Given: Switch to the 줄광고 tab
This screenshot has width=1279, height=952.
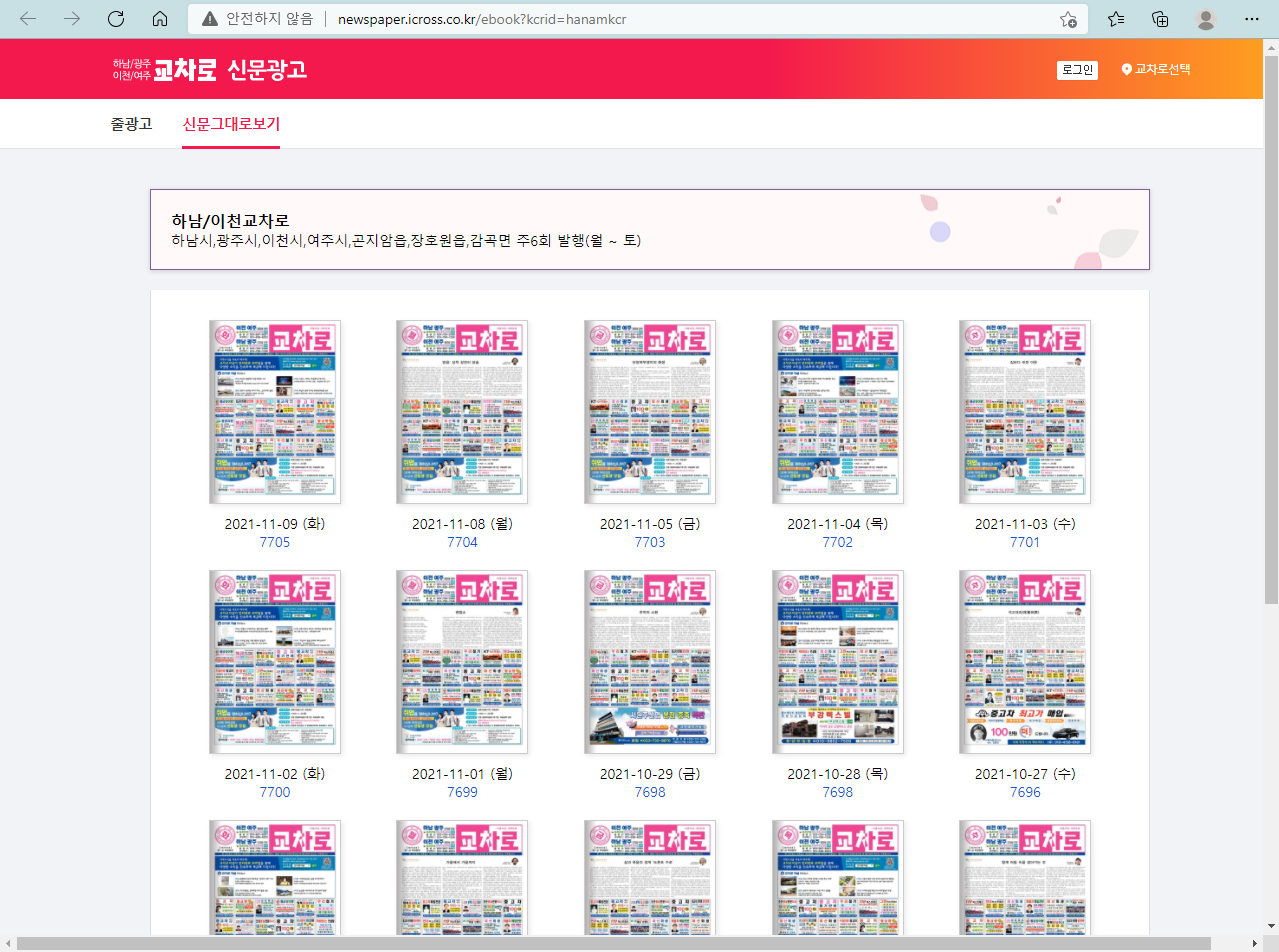Looking at the screenshot, I should (131, 124).
